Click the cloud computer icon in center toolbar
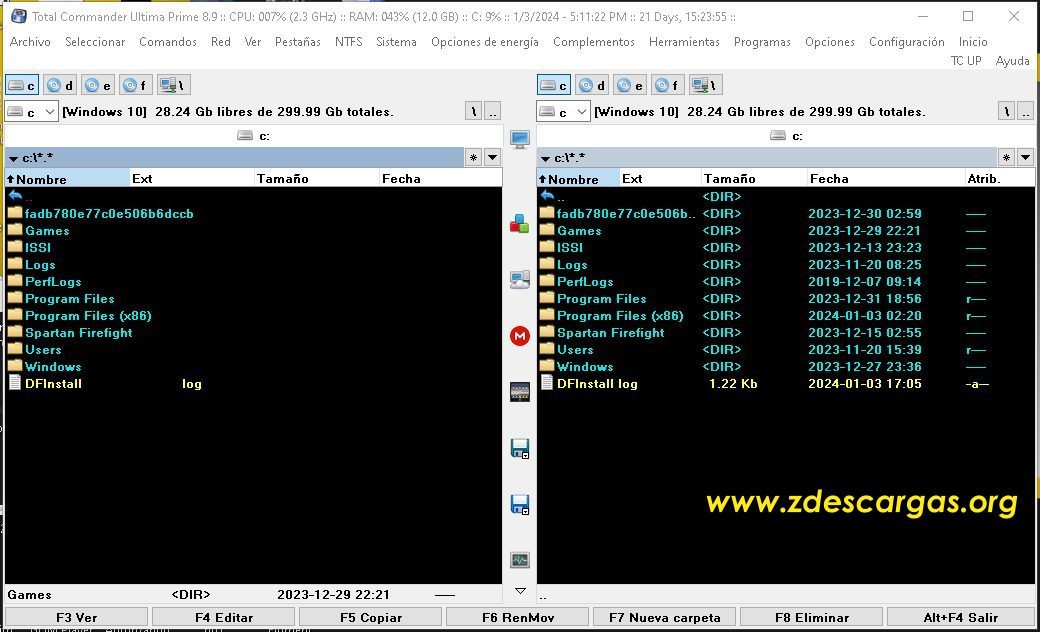Screen dimensions: 1040x632 pyautogui.click(x=519, y=279)
